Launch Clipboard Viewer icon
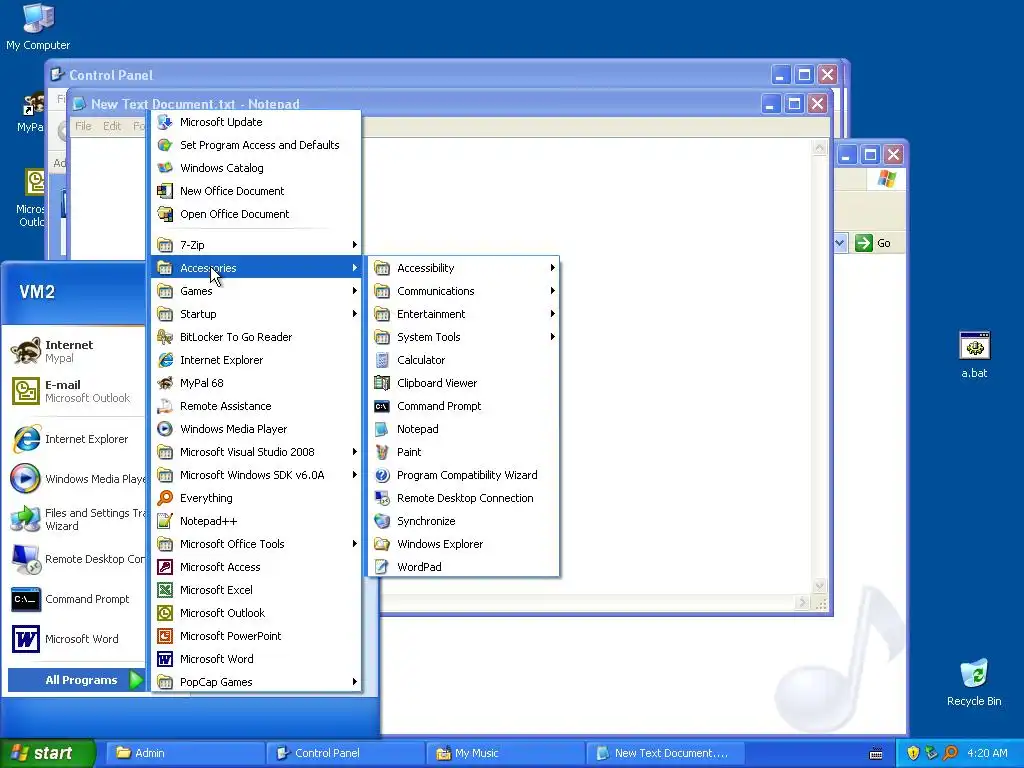Screen dimensions: 1024x768 pyautogui.click(x=382, y=383)
